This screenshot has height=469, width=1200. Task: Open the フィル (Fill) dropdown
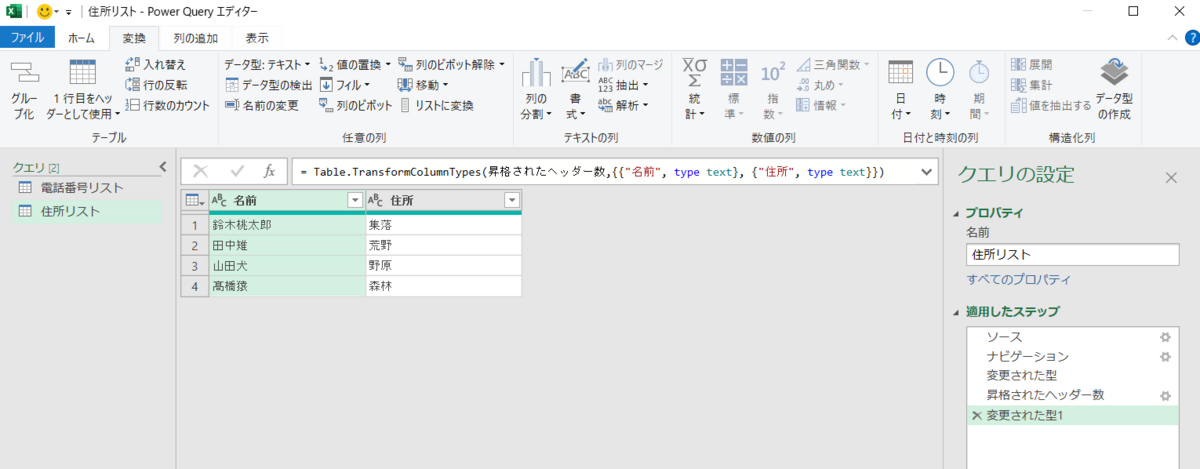[345, 85]
